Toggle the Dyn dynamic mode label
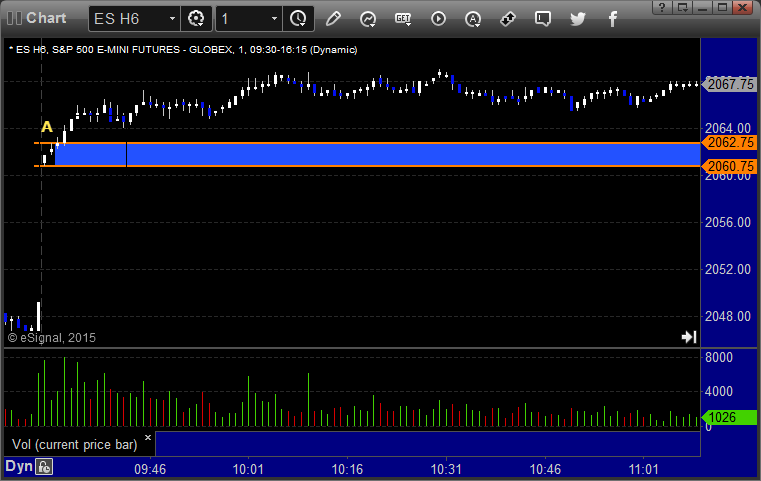Screen dimensions: 761x481 tap(19, 466)
